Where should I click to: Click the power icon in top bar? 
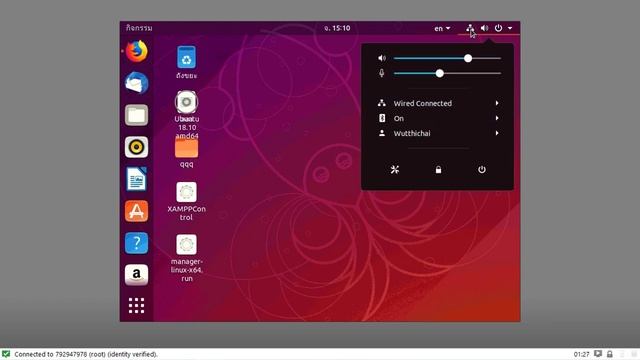click(498, 28)
